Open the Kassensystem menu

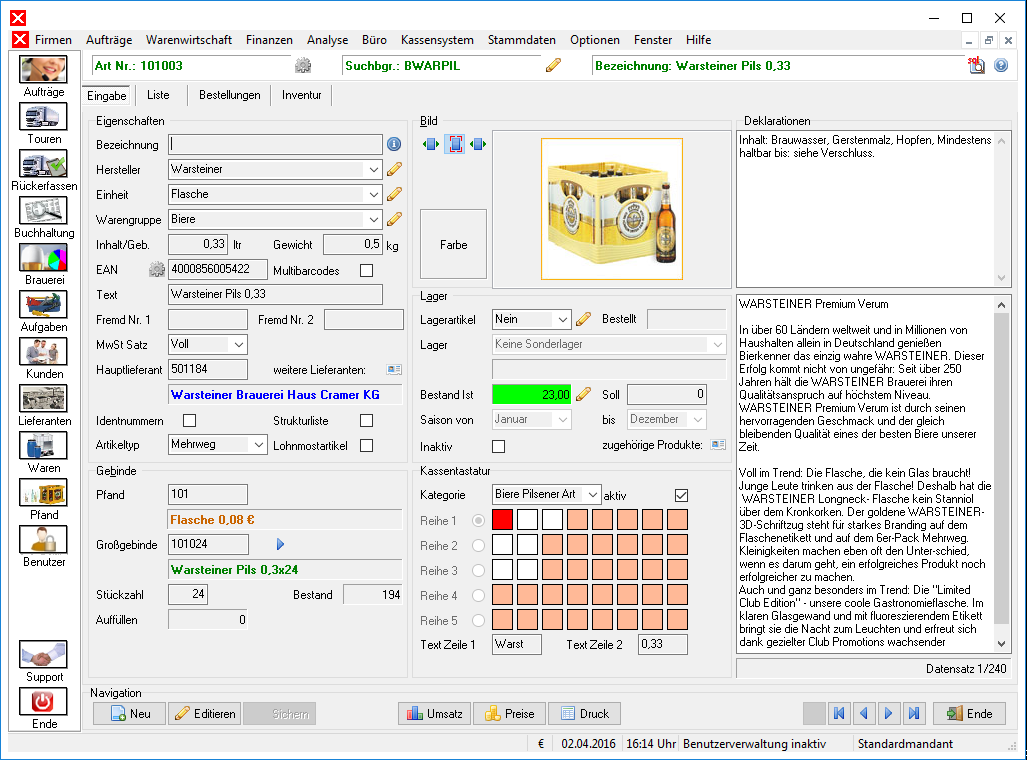pos(437,40)
